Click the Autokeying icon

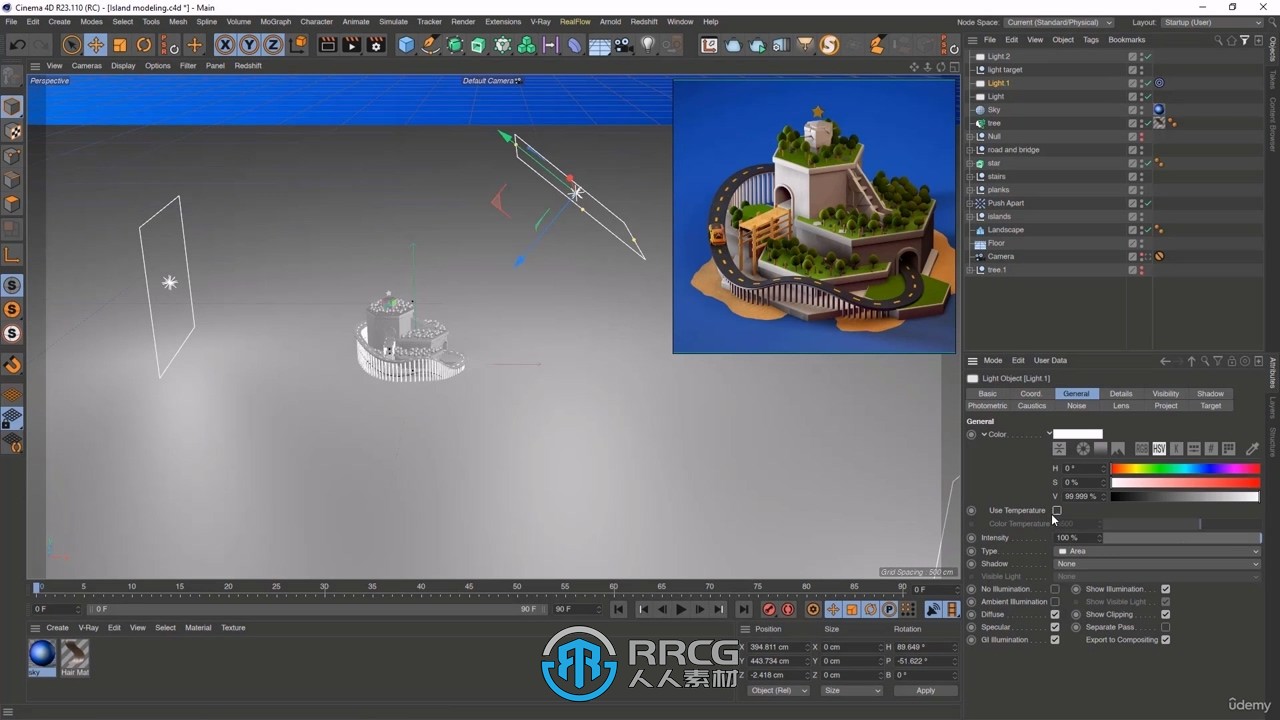click(788, 609)
